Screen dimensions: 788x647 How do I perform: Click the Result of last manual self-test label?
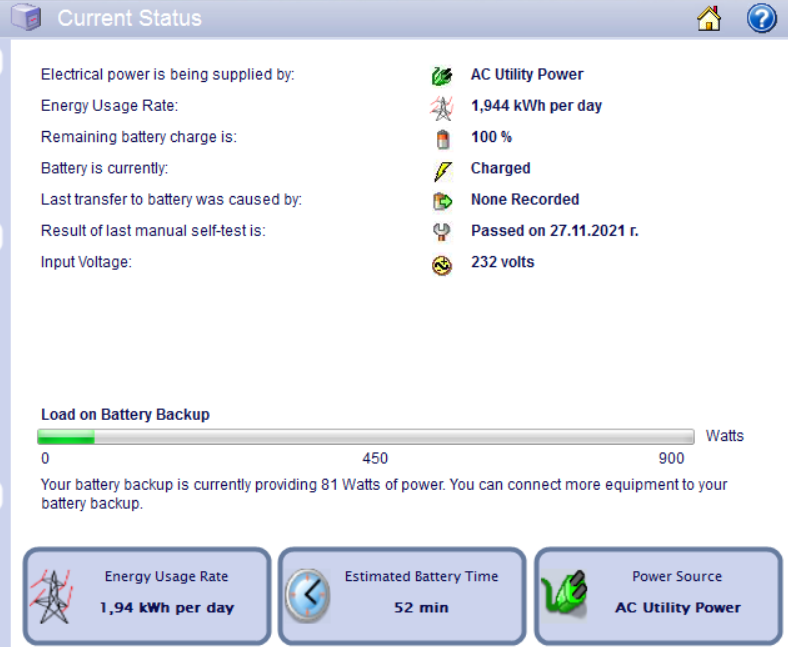153,231
